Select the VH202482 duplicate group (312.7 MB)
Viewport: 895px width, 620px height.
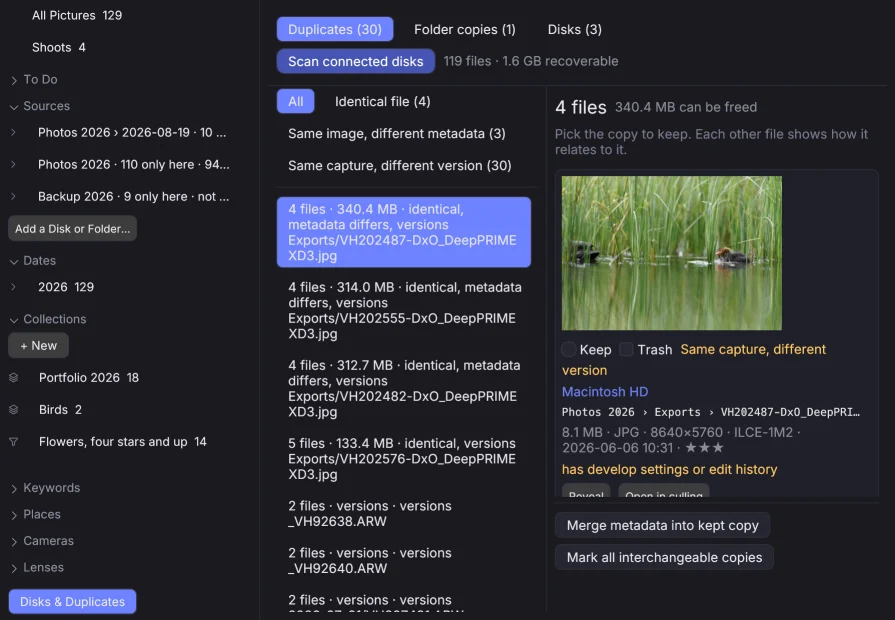404,388
